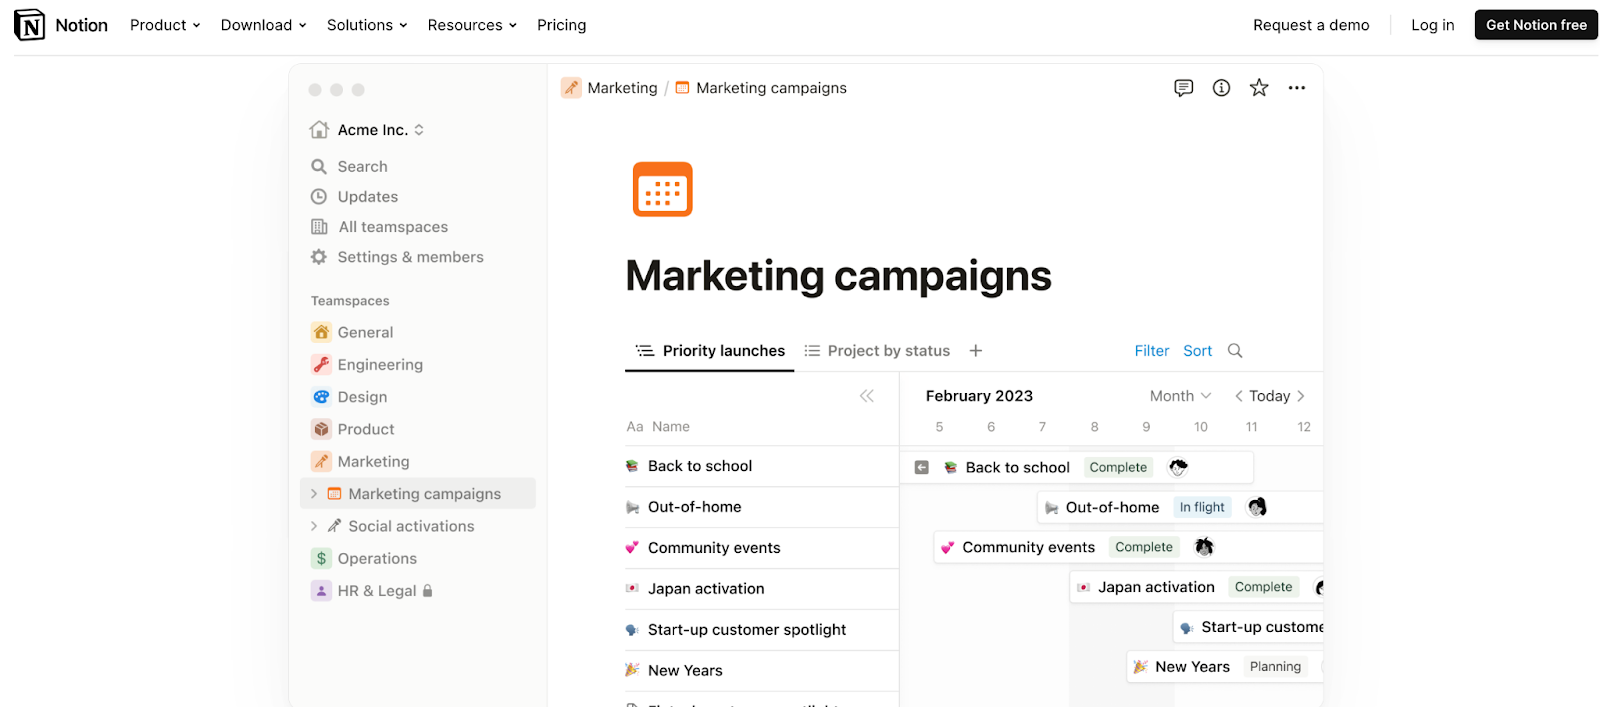This screenshot has height=707, width=1600.
Task: Open the three-dot more options menu
Action: tap(1297, 88)
